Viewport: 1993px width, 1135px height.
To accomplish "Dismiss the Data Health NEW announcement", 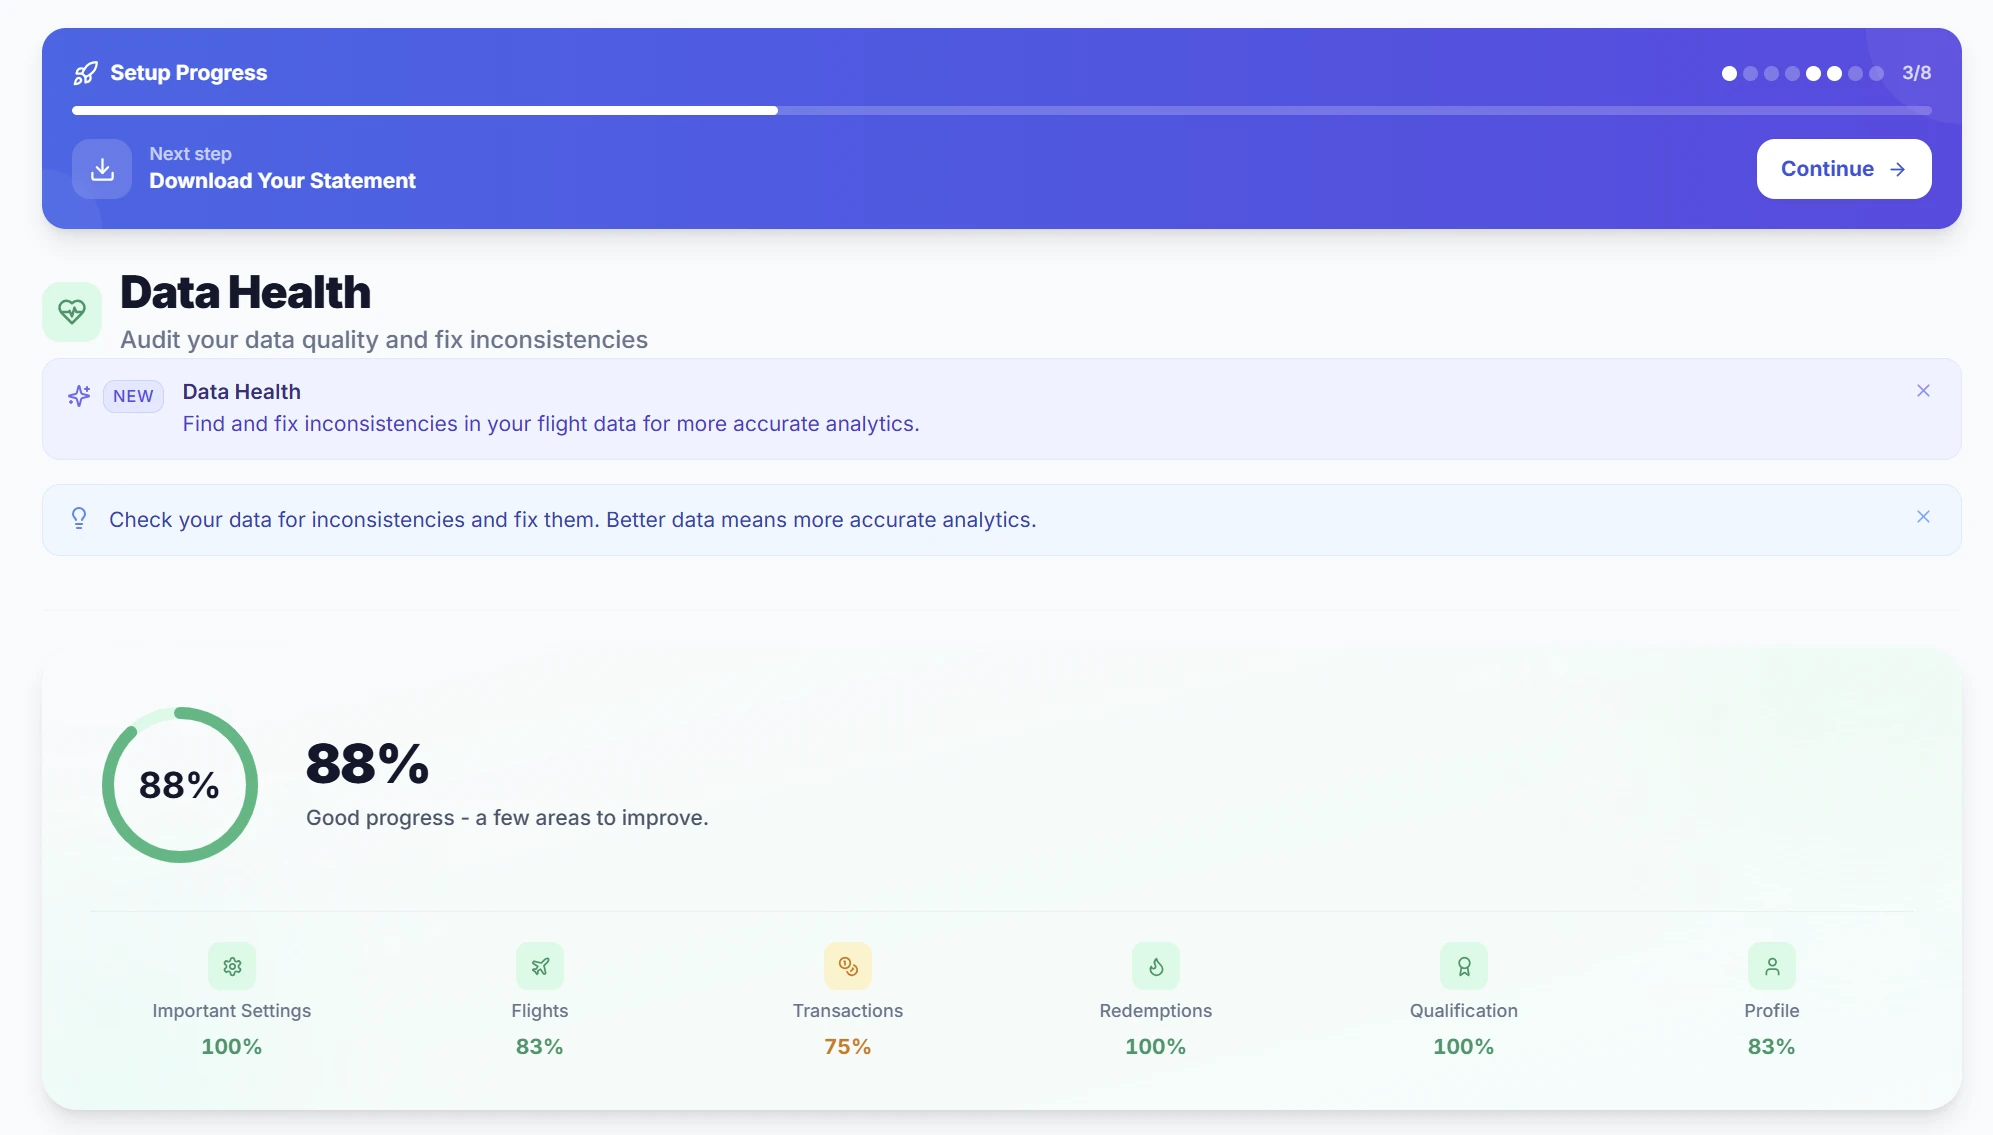I will 1923,391.
